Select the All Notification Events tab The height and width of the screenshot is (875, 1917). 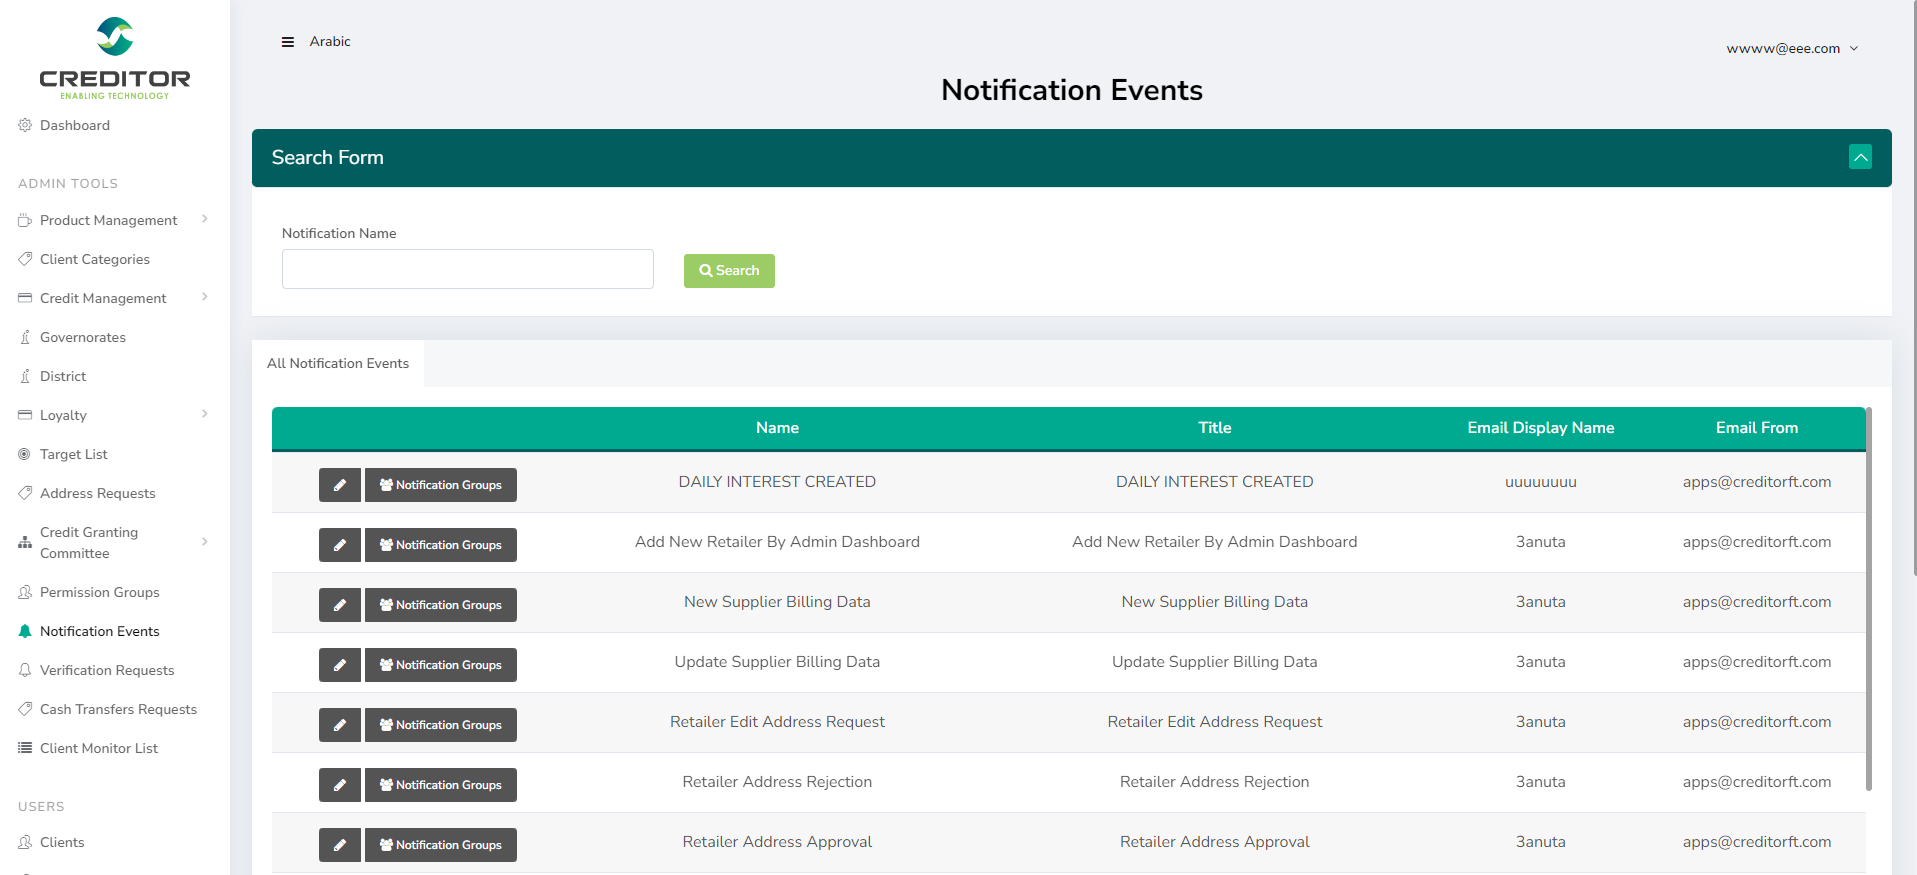coord(338,363)
